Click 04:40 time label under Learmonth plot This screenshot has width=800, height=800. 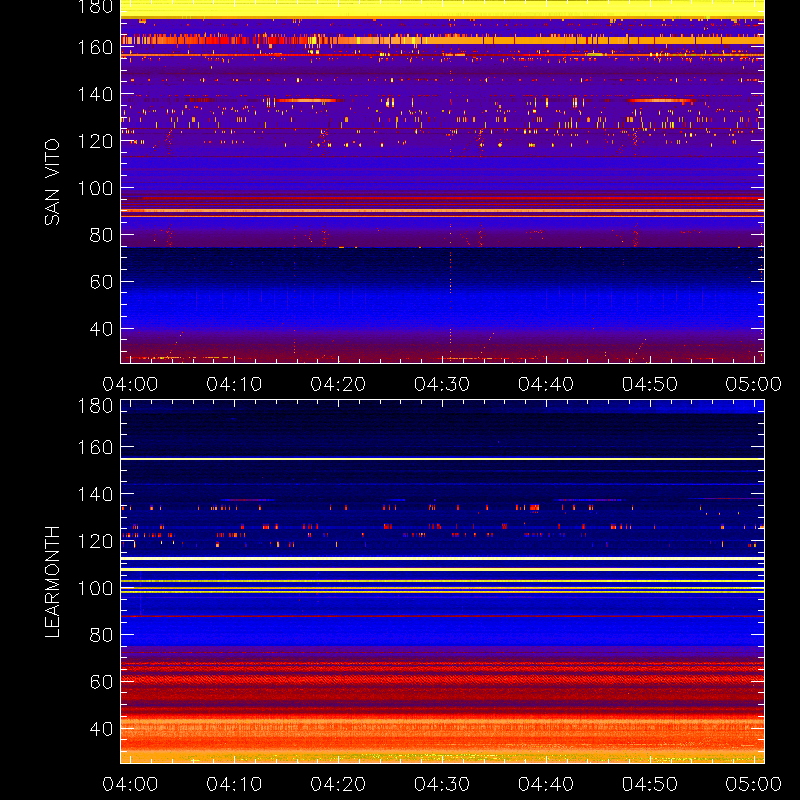point(546,784)
